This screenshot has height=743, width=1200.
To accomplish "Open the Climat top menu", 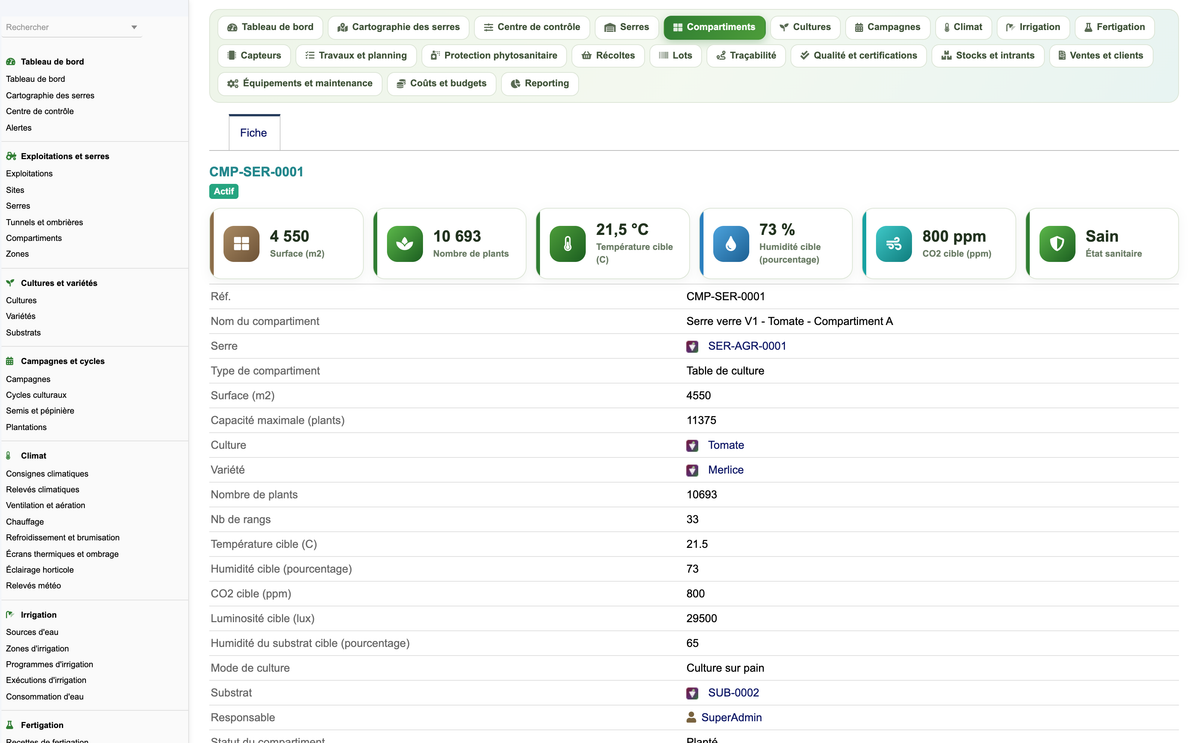I will (963, 27).
